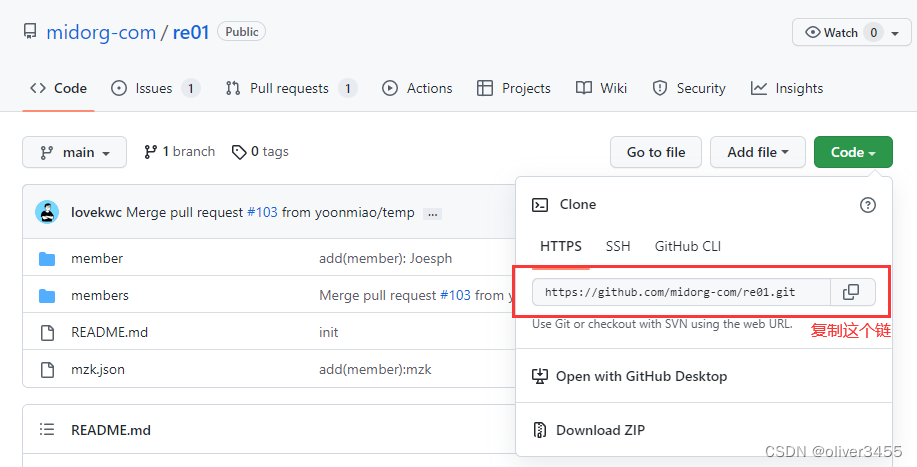Click the Go to file button
Image resolution: width=917 pixels, height=467 pixels.
point(656,152)
